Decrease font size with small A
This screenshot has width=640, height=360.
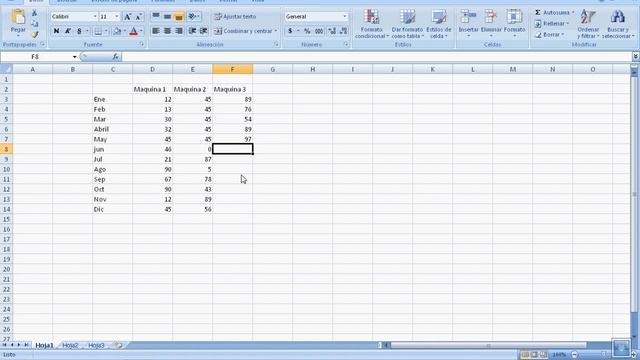click(x=139, y=17)
